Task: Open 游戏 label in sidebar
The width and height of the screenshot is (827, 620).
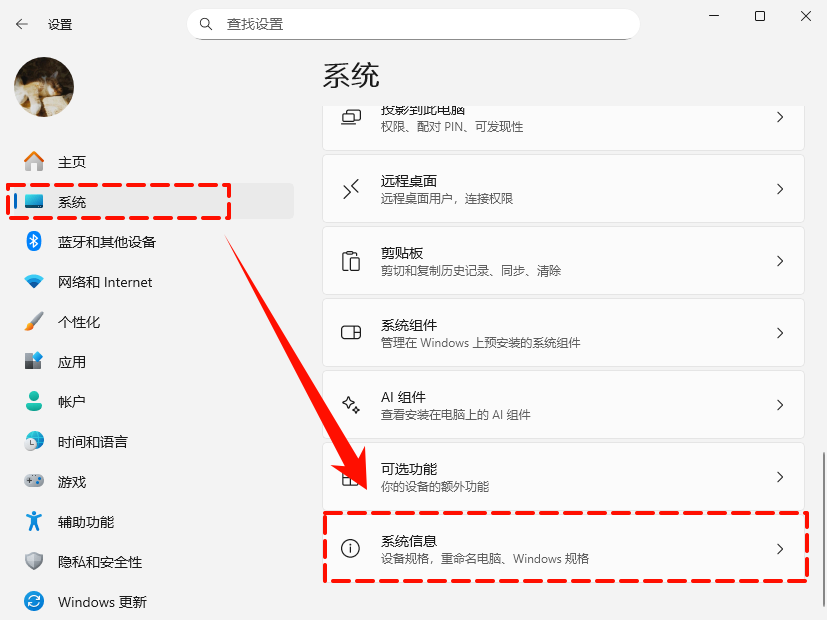Action: coord(72,482)
